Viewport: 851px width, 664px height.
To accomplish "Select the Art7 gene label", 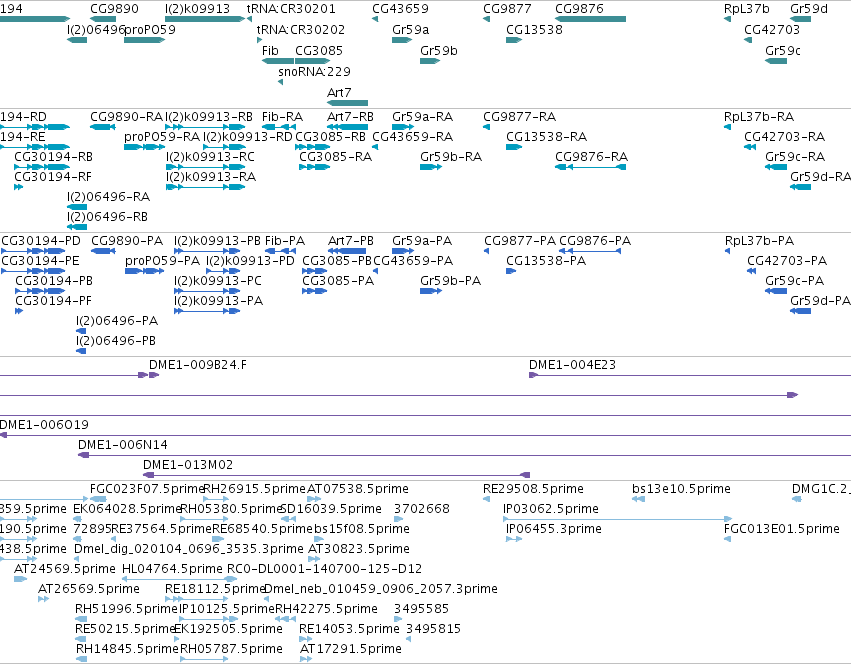I will pyautogui.click(x=339, y=92).
